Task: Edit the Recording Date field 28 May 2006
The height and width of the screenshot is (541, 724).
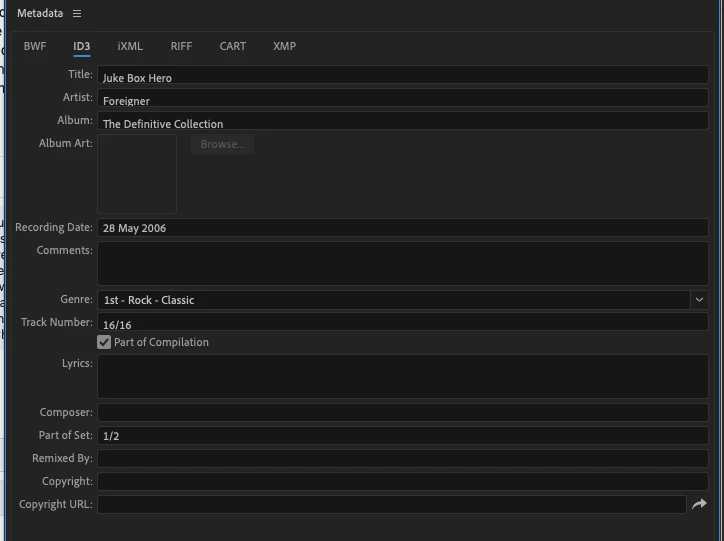Action: tap(403, 228)
